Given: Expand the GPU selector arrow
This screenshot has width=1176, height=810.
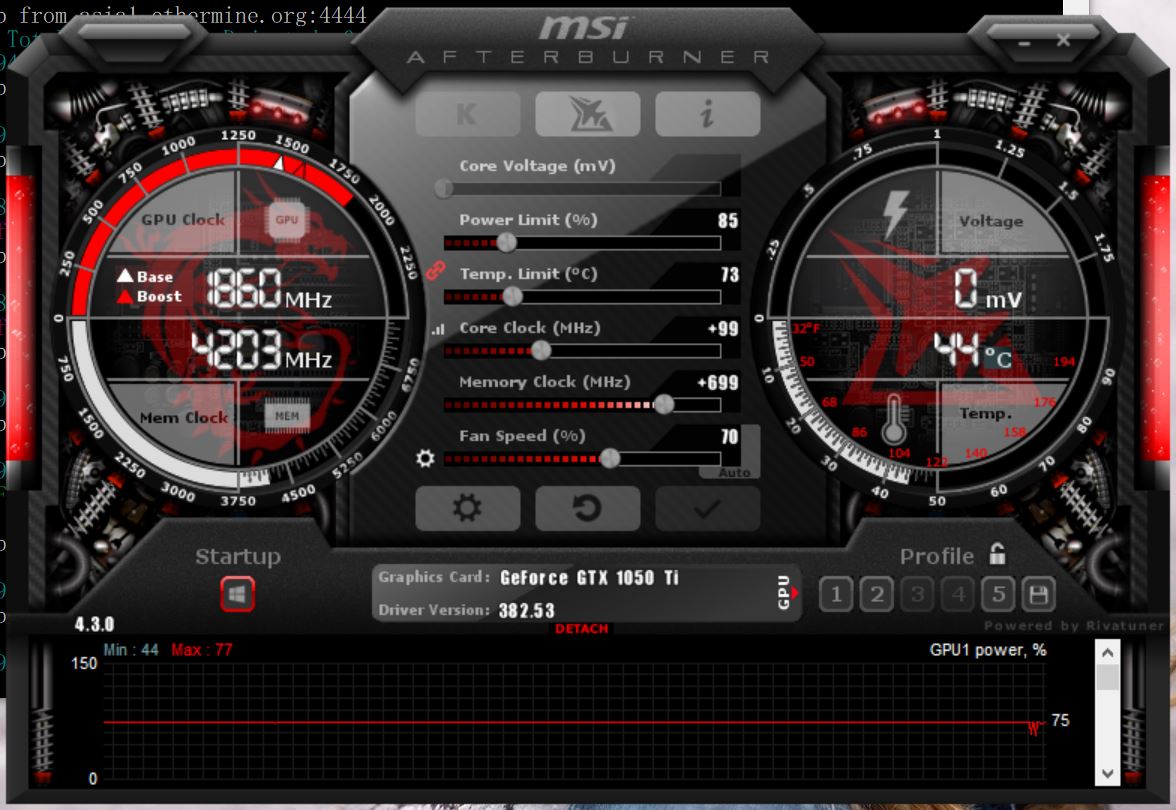Looking at the screenshot, I should coord(786,593).
